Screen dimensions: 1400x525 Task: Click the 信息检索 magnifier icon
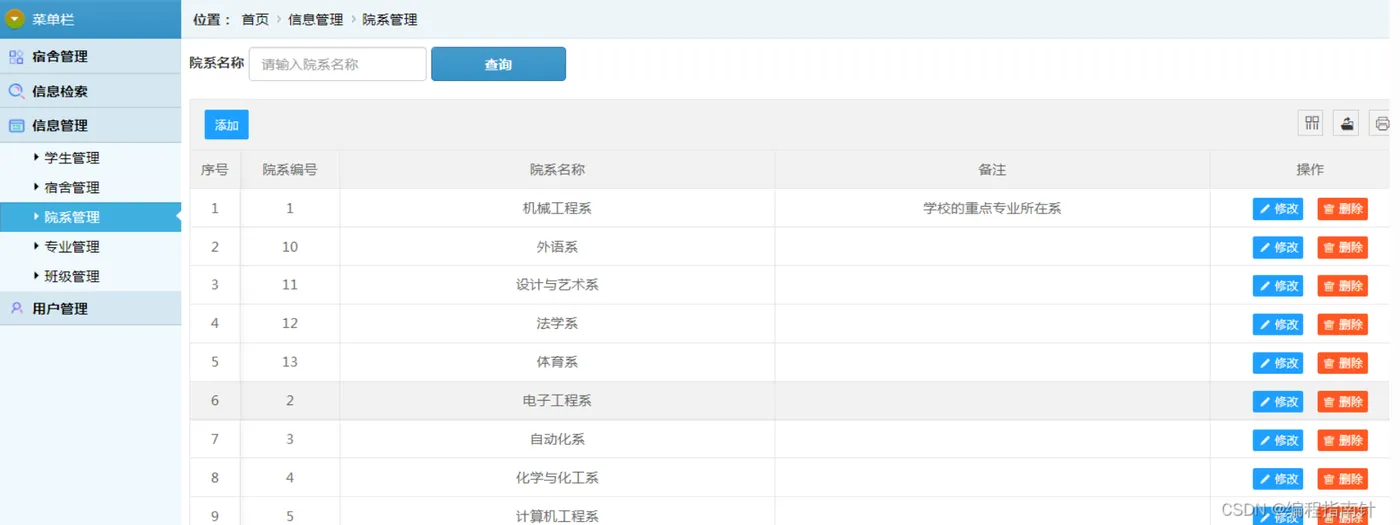click(x=16, y=91)
